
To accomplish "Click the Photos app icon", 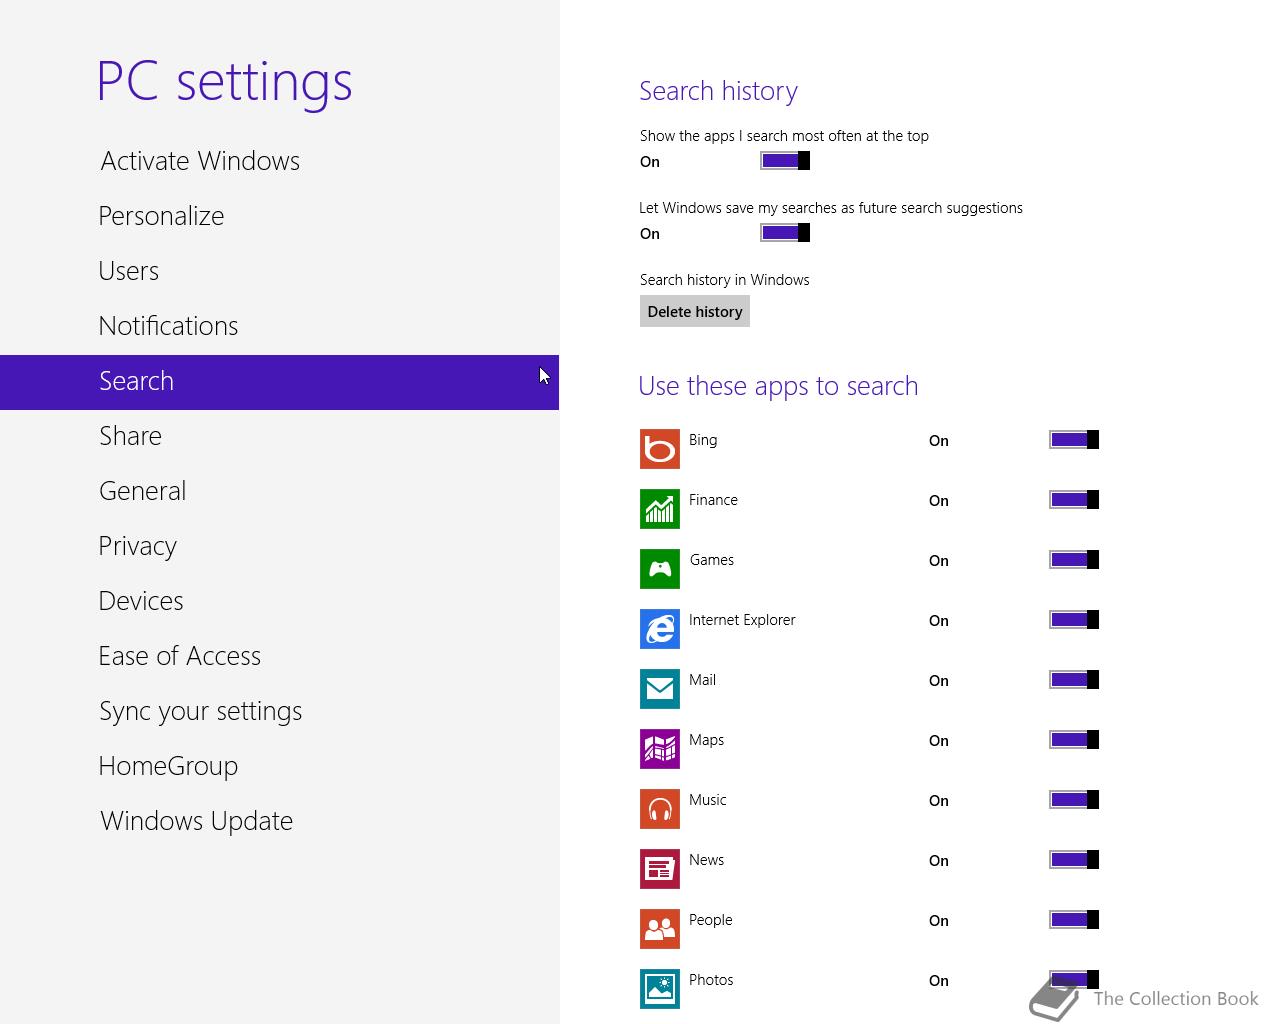I will point(660,989).
